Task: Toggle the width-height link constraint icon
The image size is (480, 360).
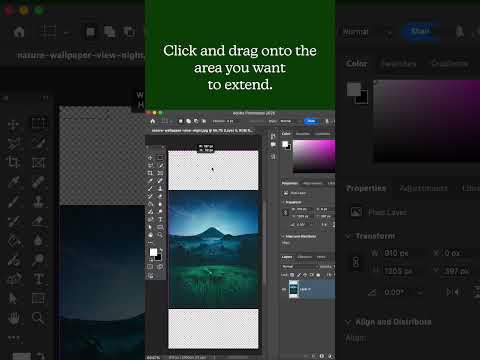Action: (356, 262)
